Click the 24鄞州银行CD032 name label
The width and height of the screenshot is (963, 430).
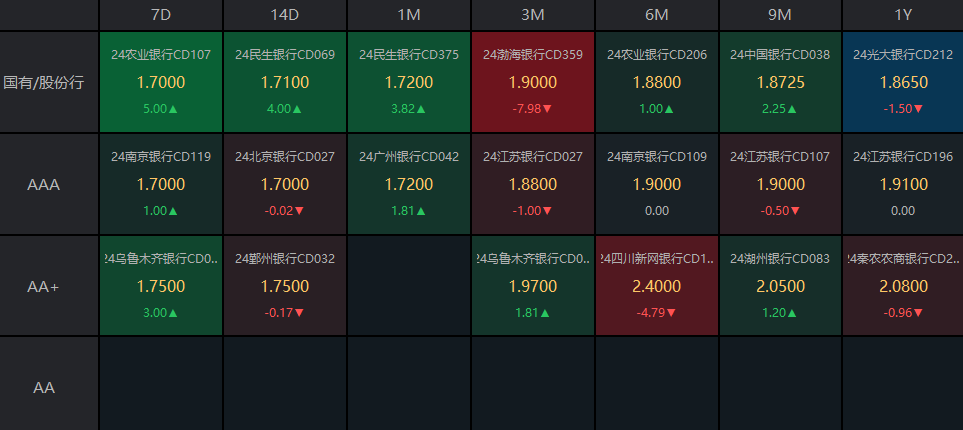pyautogui.click(x=285, y=259)
